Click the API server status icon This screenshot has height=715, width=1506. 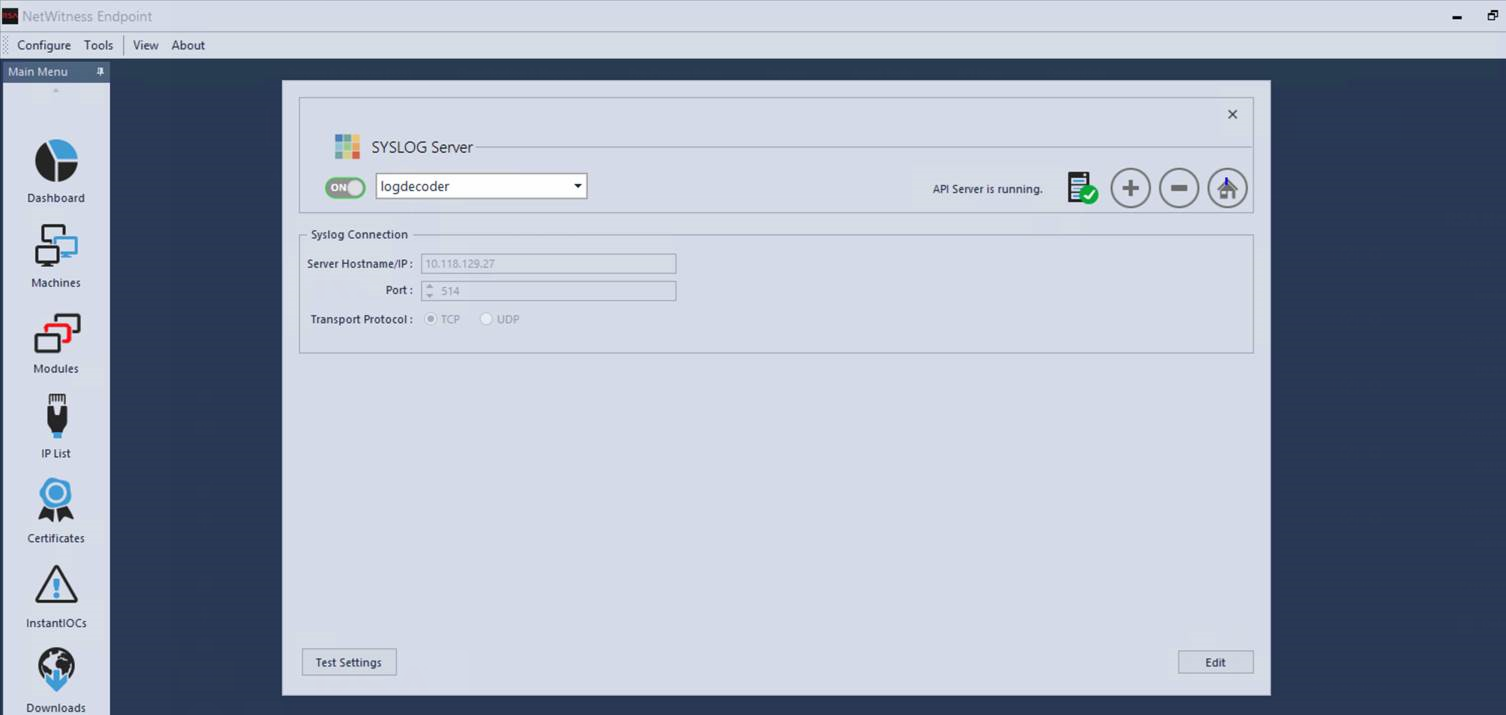[x=1081, y=188]
